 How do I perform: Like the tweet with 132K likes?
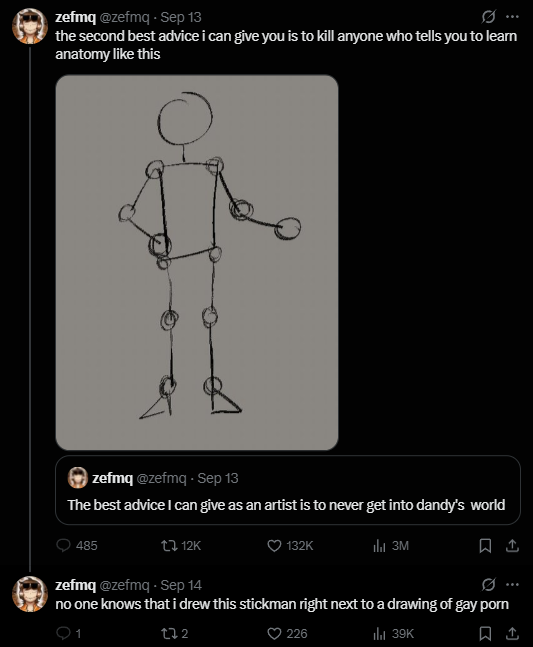(x=290, y=545)
